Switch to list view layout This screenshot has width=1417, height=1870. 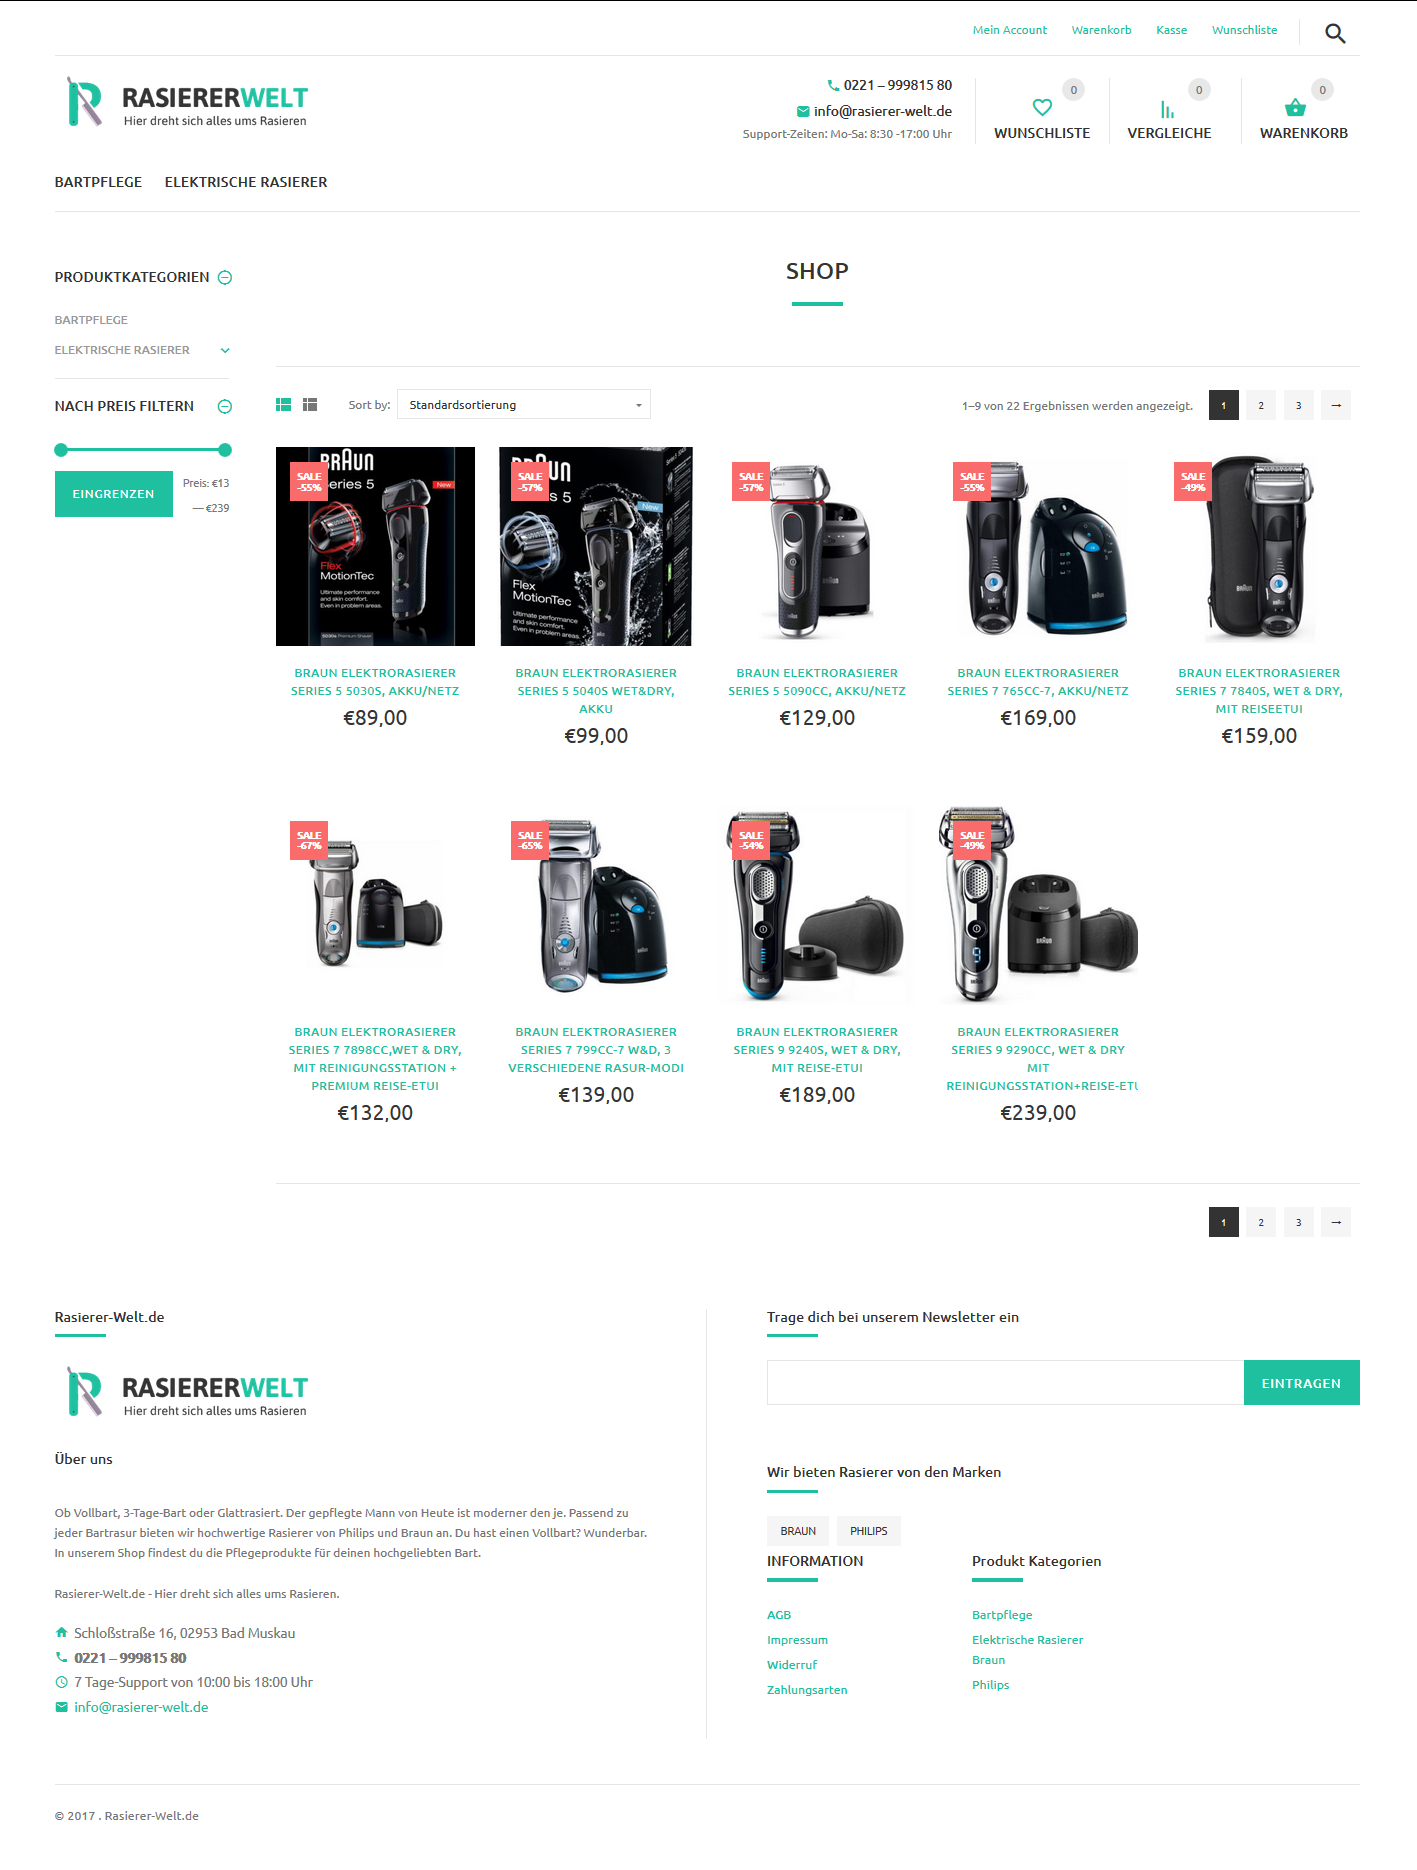click(x=310, y=405)
